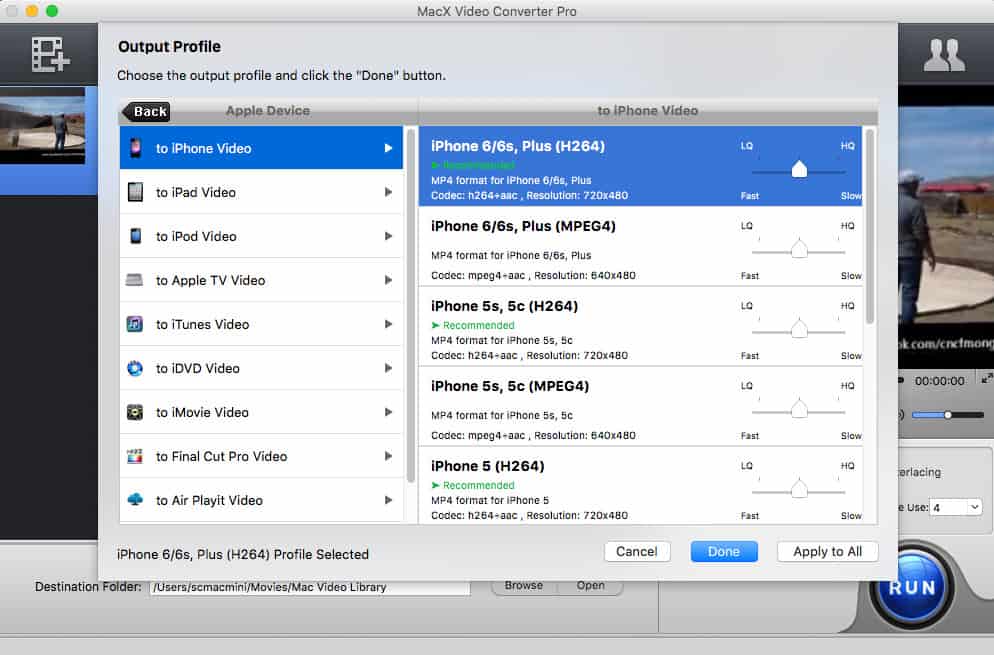The height and width of the screenshot is (655, 994).
Task: Click the video preview in main window
Action: [x=946, y=228]
